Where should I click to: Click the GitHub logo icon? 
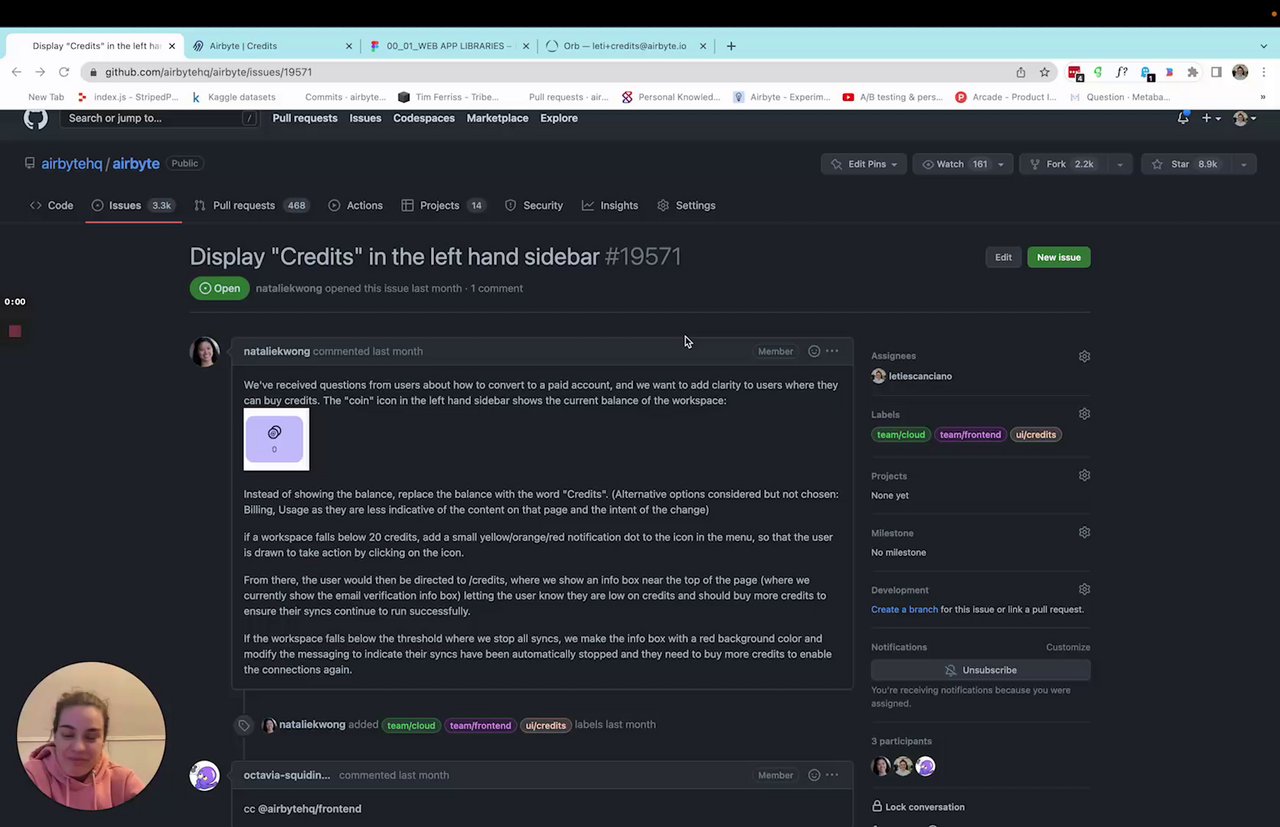point(36,118)
